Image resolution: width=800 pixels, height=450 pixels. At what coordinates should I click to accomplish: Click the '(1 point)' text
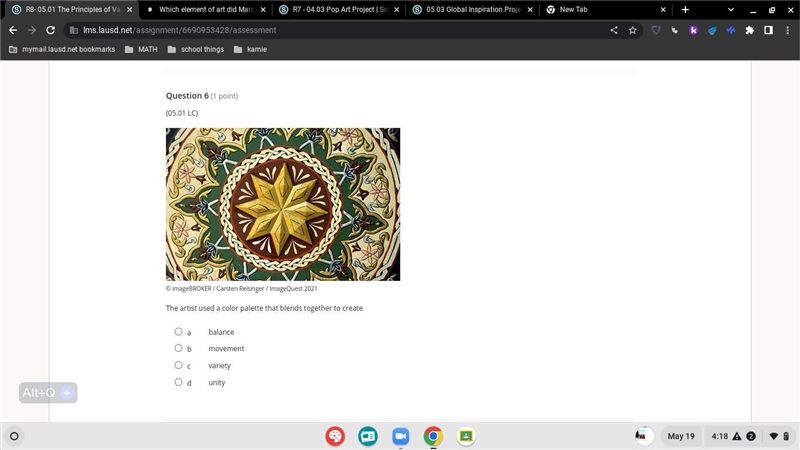point(224,96)
